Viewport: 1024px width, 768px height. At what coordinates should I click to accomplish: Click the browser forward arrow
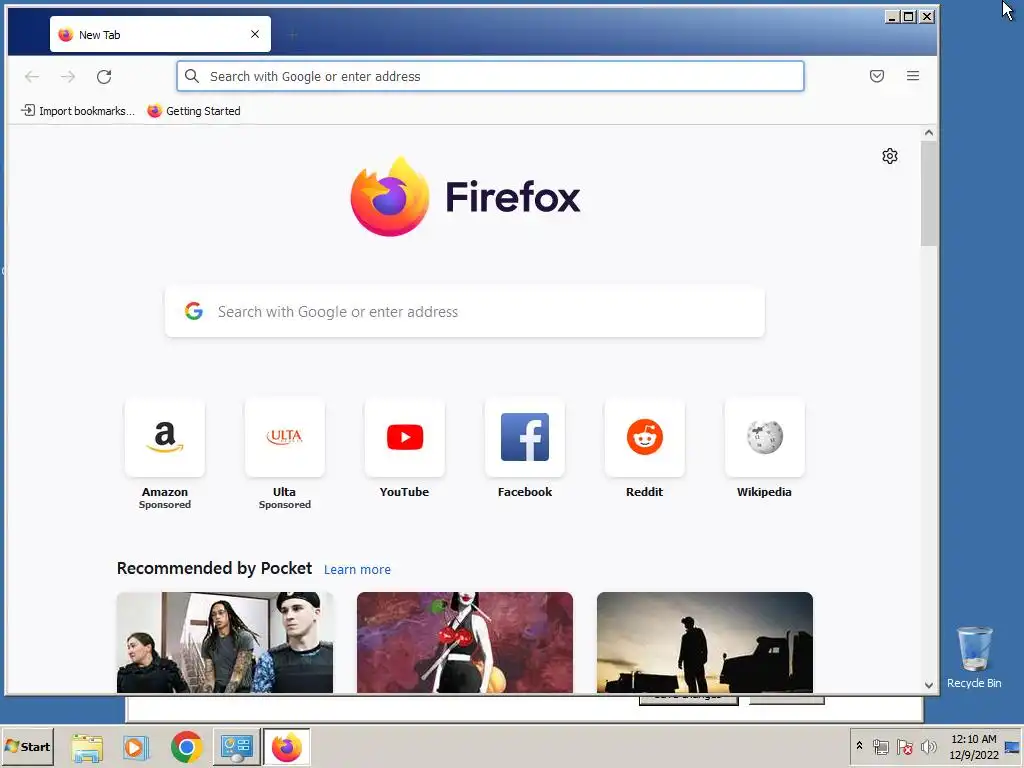(68, 76)
